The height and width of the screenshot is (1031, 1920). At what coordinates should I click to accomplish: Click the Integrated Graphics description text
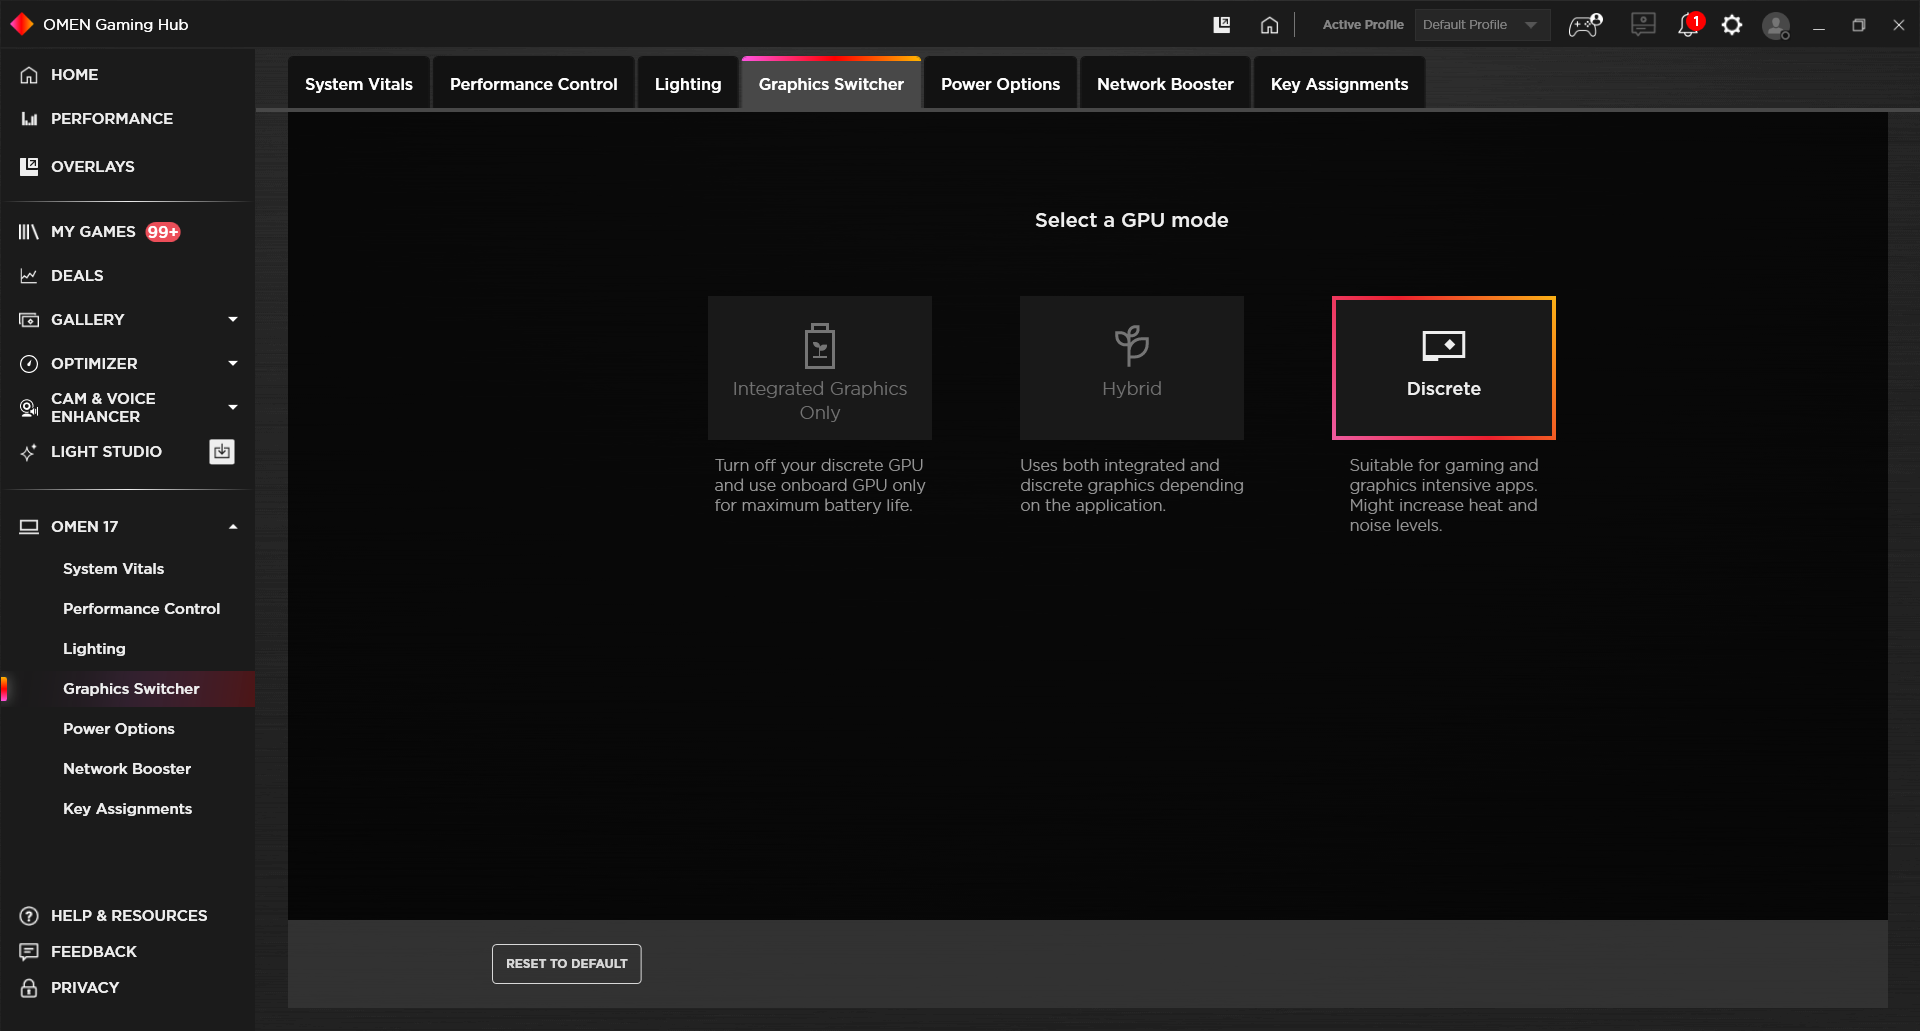tap(820, 485)
